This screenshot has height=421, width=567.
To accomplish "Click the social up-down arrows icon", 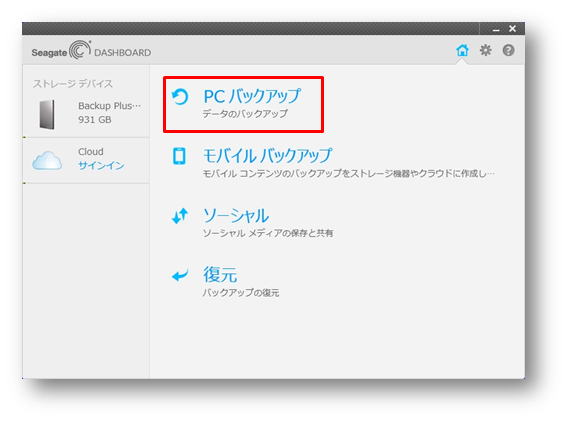I will click(180, 216).
